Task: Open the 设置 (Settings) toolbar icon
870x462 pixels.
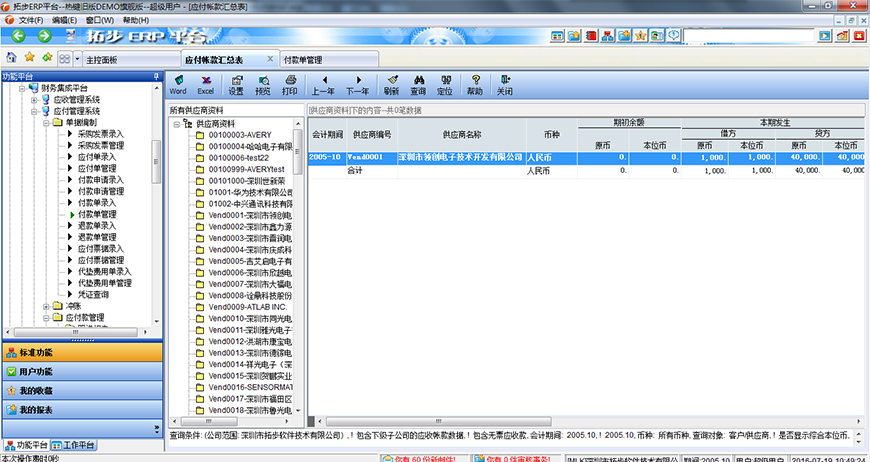Action: (235, 84)
